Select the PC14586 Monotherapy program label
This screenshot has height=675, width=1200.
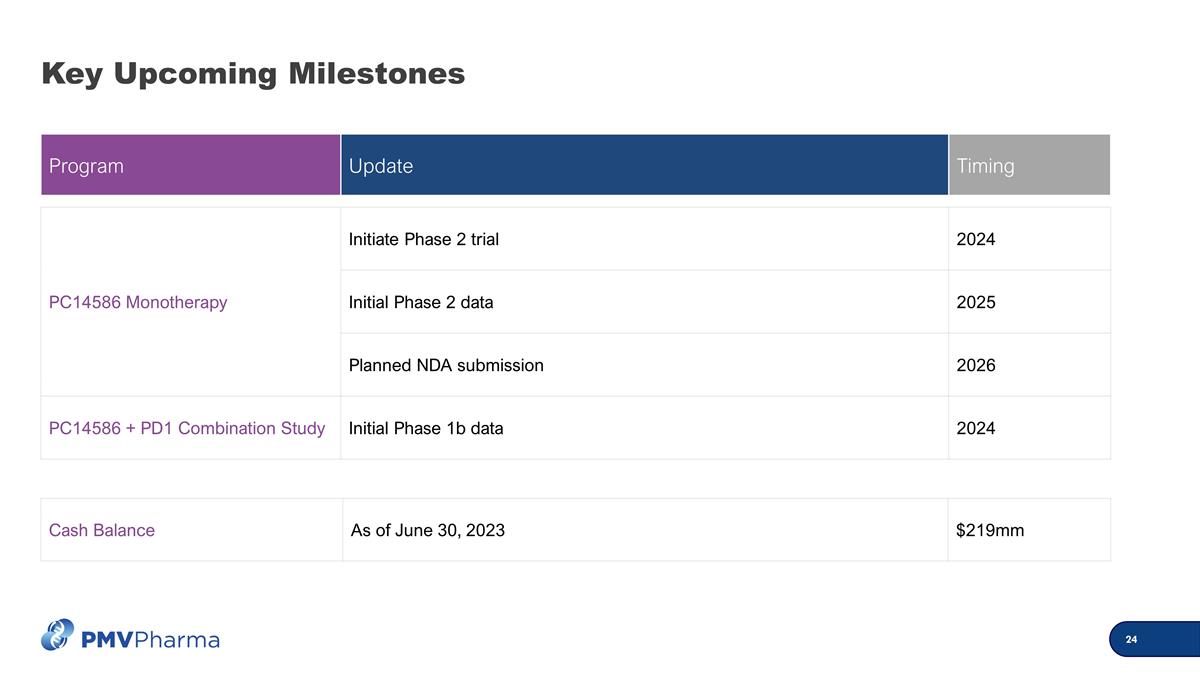(x=138, y=302)
